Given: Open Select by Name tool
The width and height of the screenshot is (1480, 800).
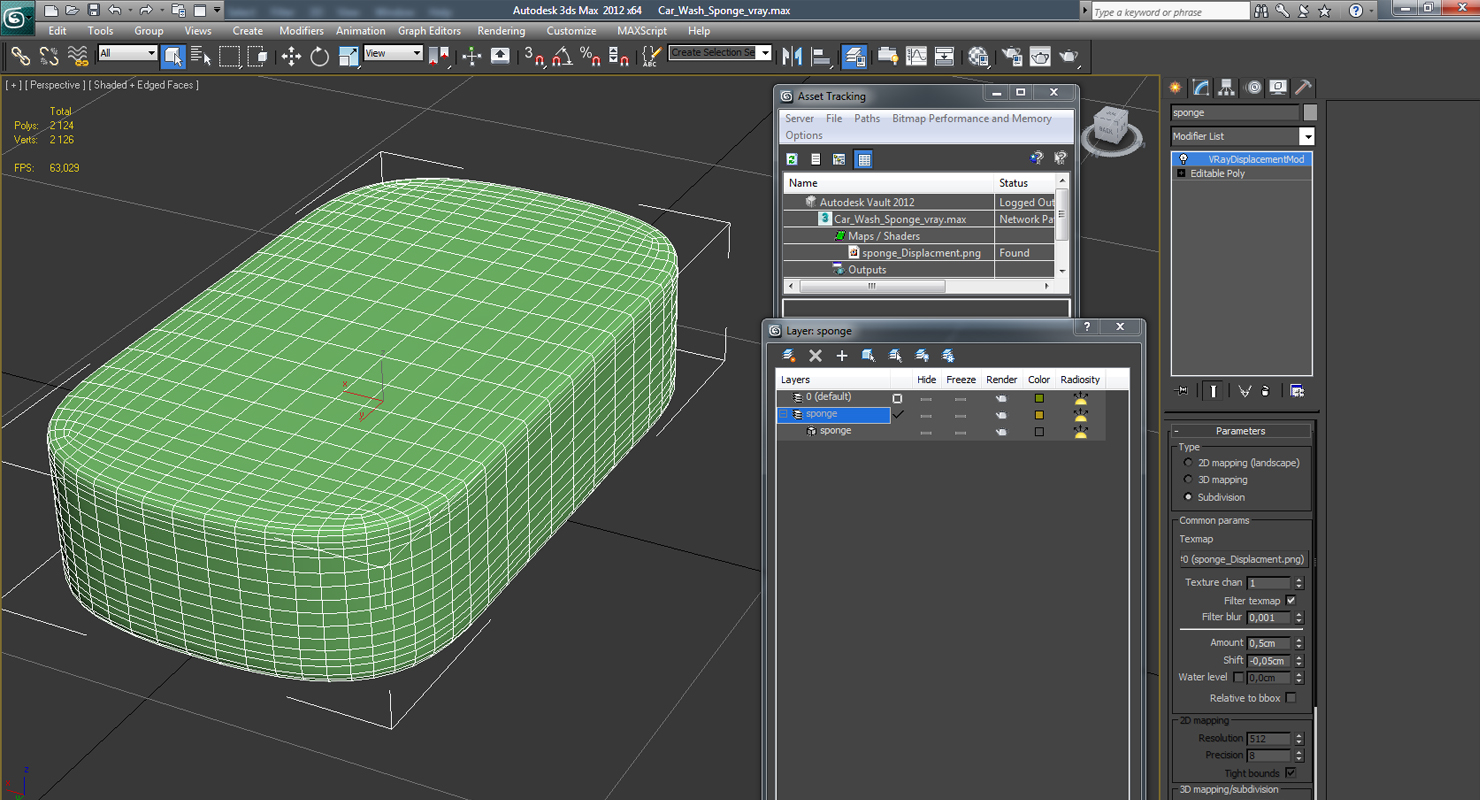Looking at the screenshot, I should (x=200, y=56).
